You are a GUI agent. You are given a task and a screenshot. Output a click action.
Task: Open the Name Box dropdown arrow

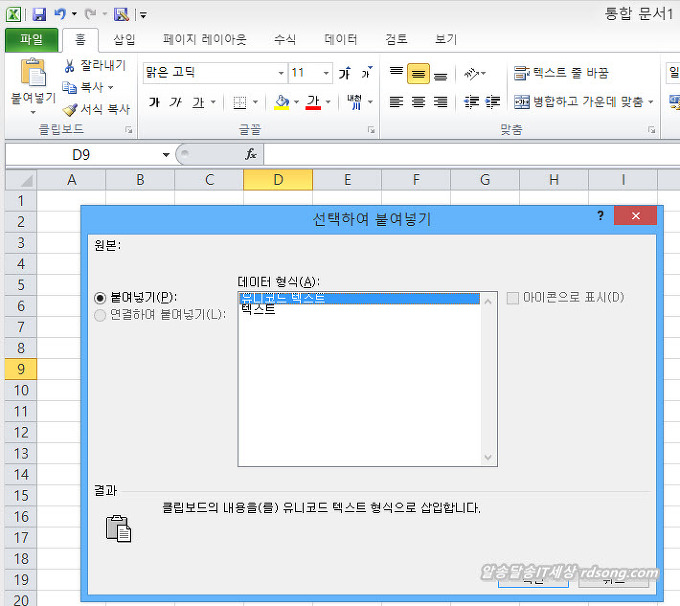coord(166,154)
